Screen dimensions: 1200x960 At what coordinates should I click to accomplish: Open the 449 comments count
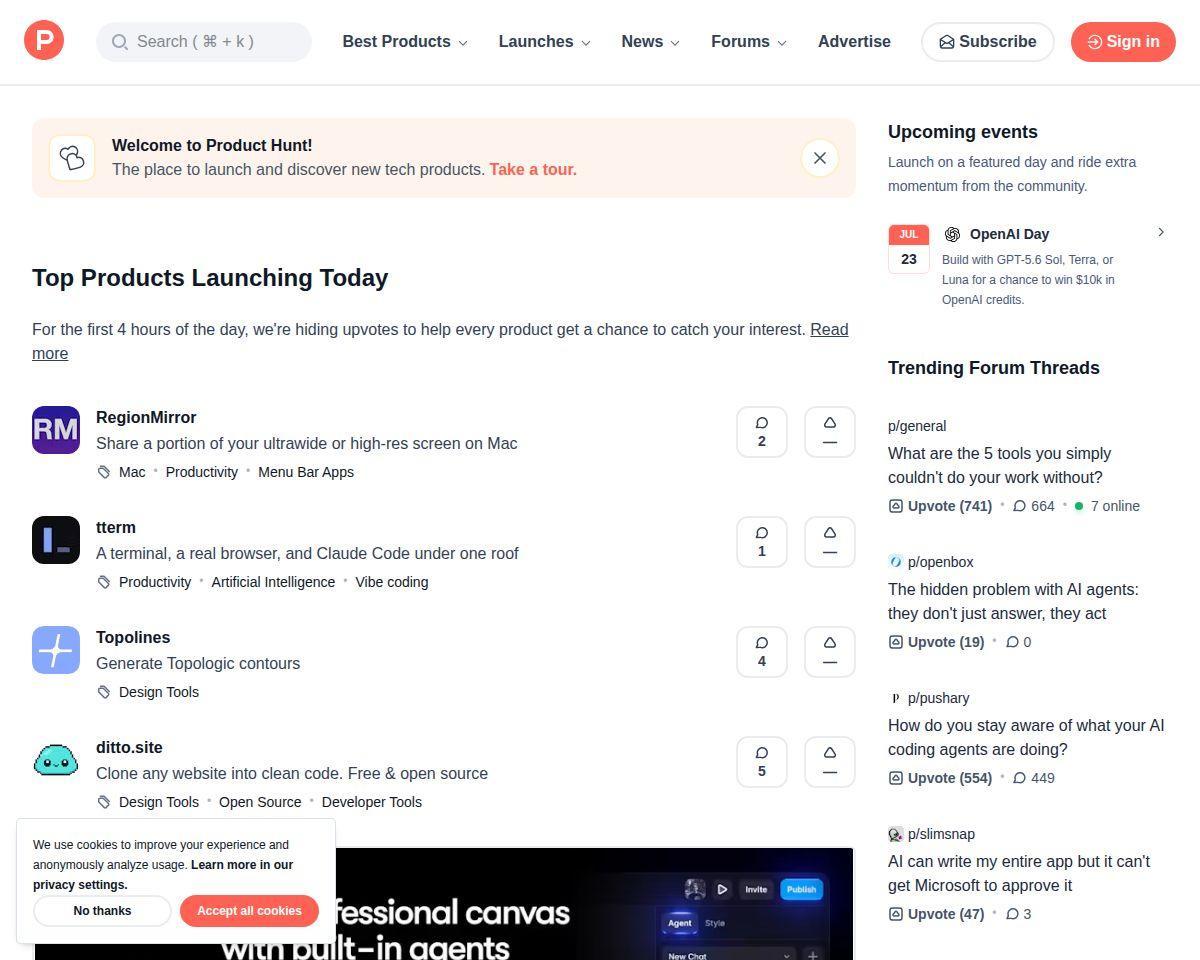coord(1034,778)
